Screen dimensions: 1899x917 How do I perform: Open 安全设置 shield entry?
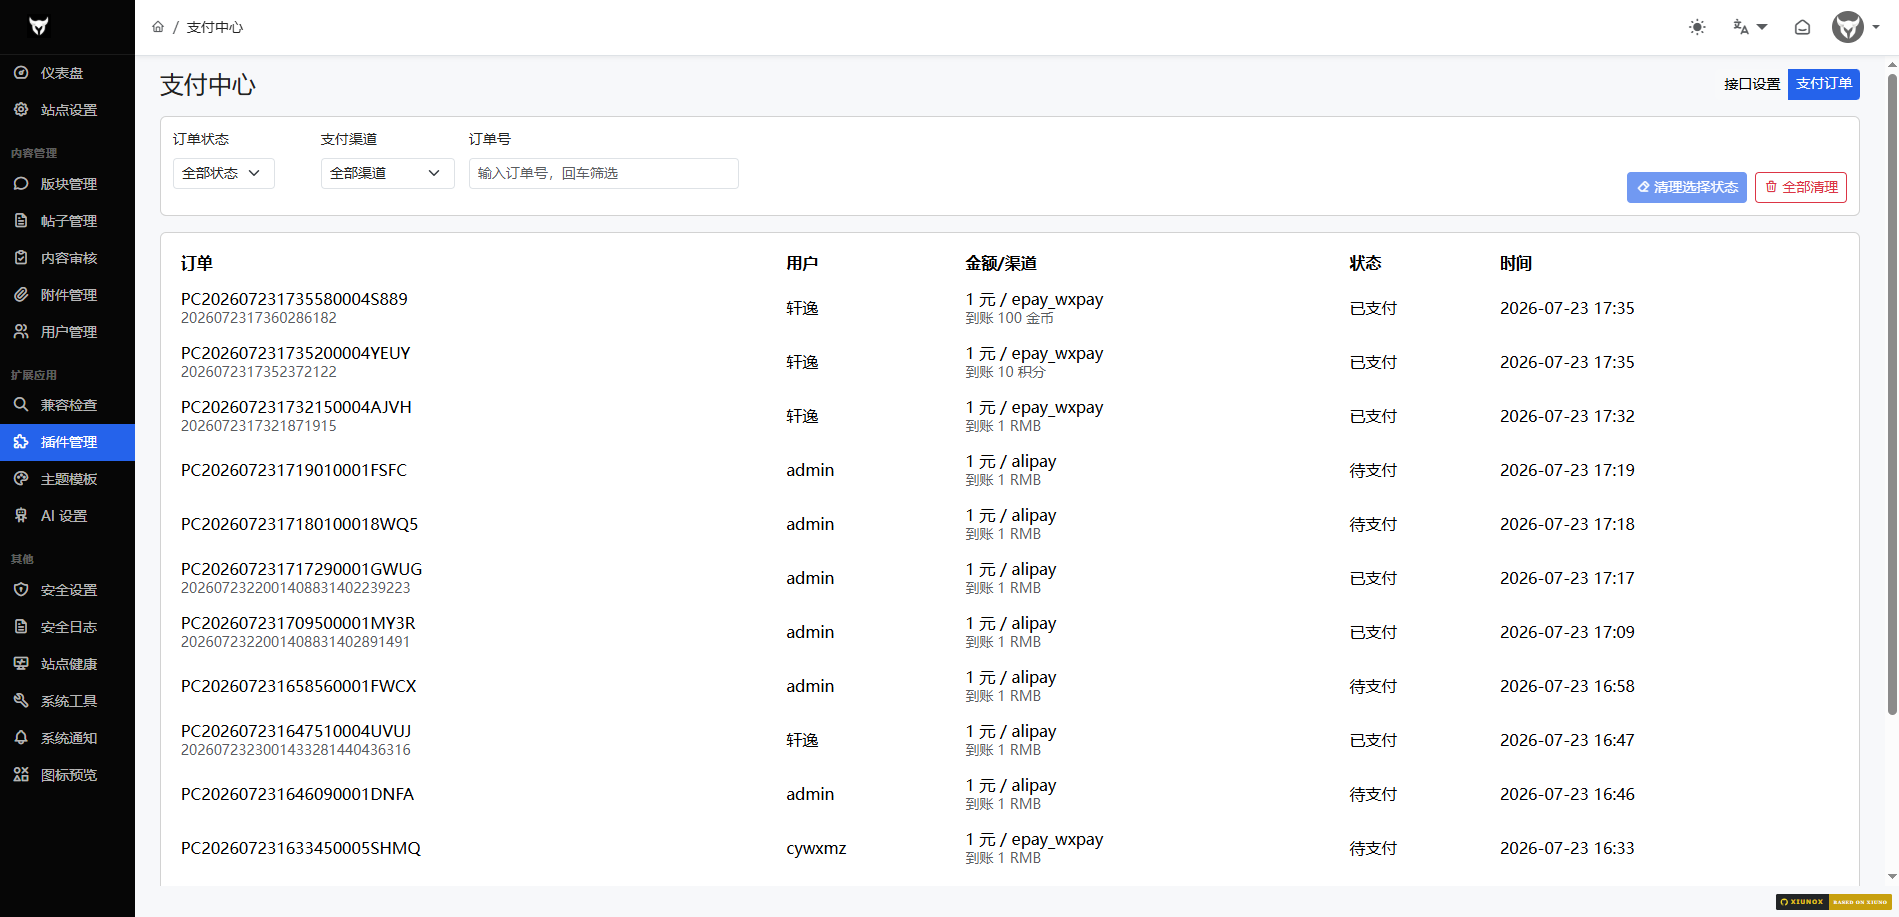pos(67,590)
